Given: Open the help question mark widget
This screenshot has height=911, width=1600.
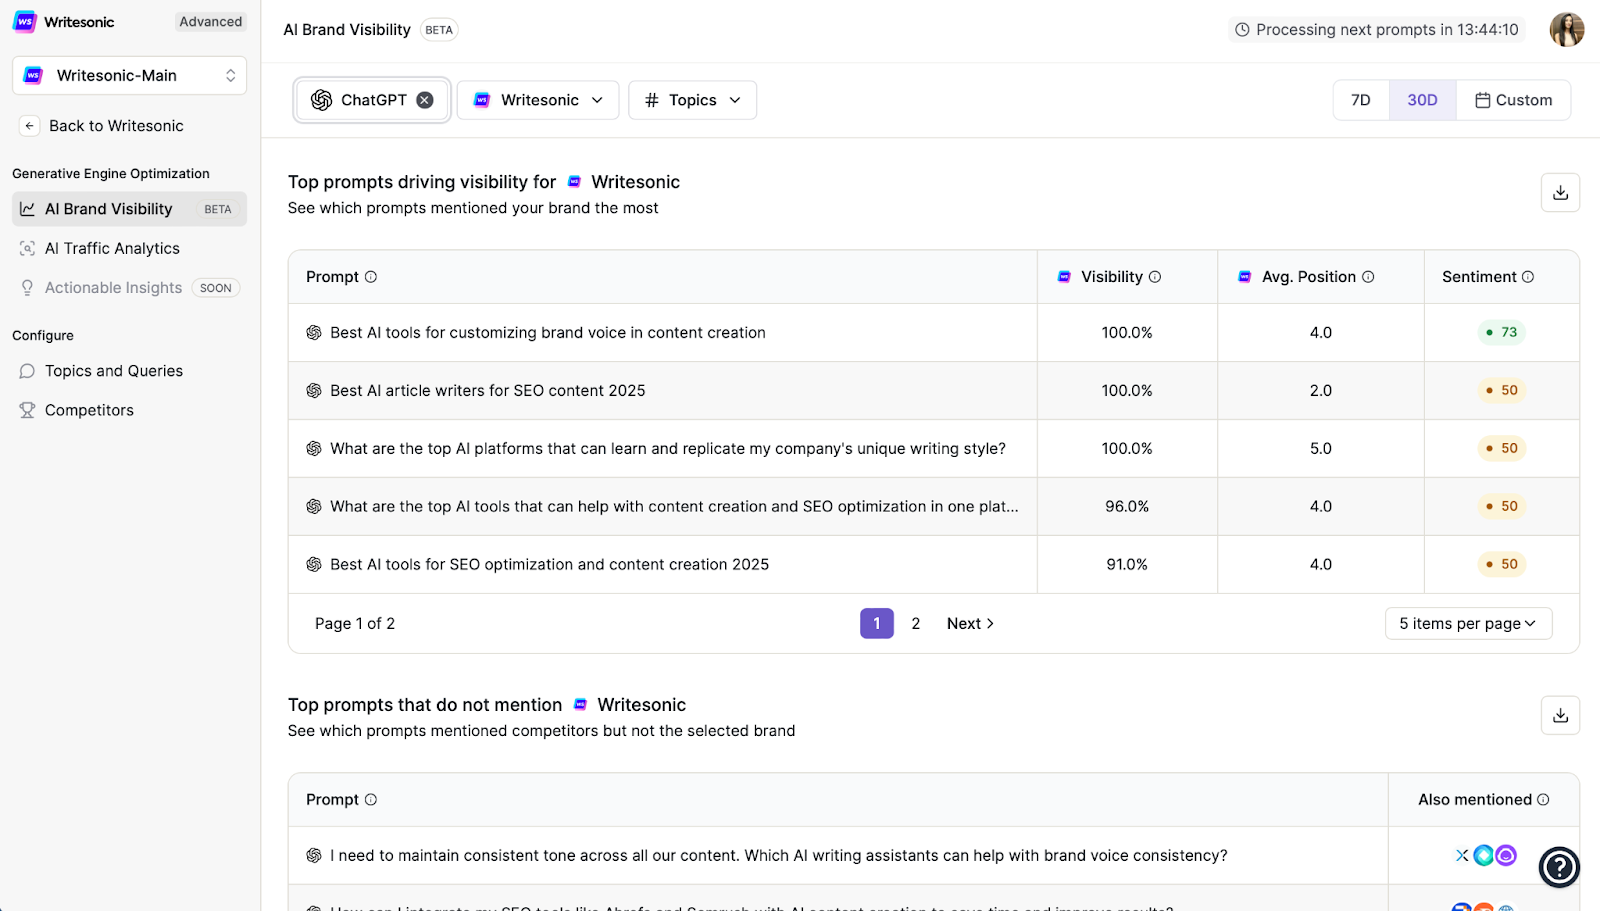Looking at the screenshot, I should click(1560, 868).
